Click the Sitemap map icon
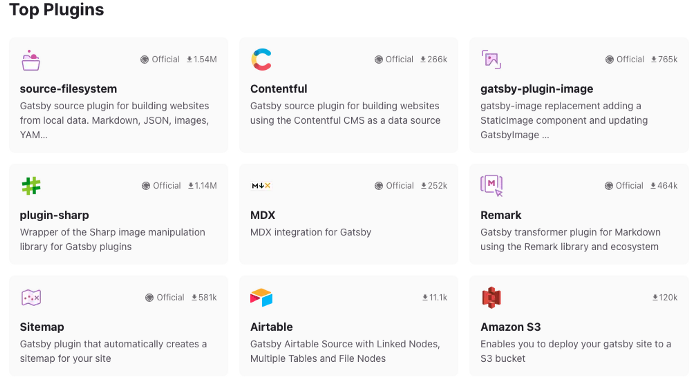Image resolution: width=700 pixels, height=381 pixels. (x=31, y=297)
